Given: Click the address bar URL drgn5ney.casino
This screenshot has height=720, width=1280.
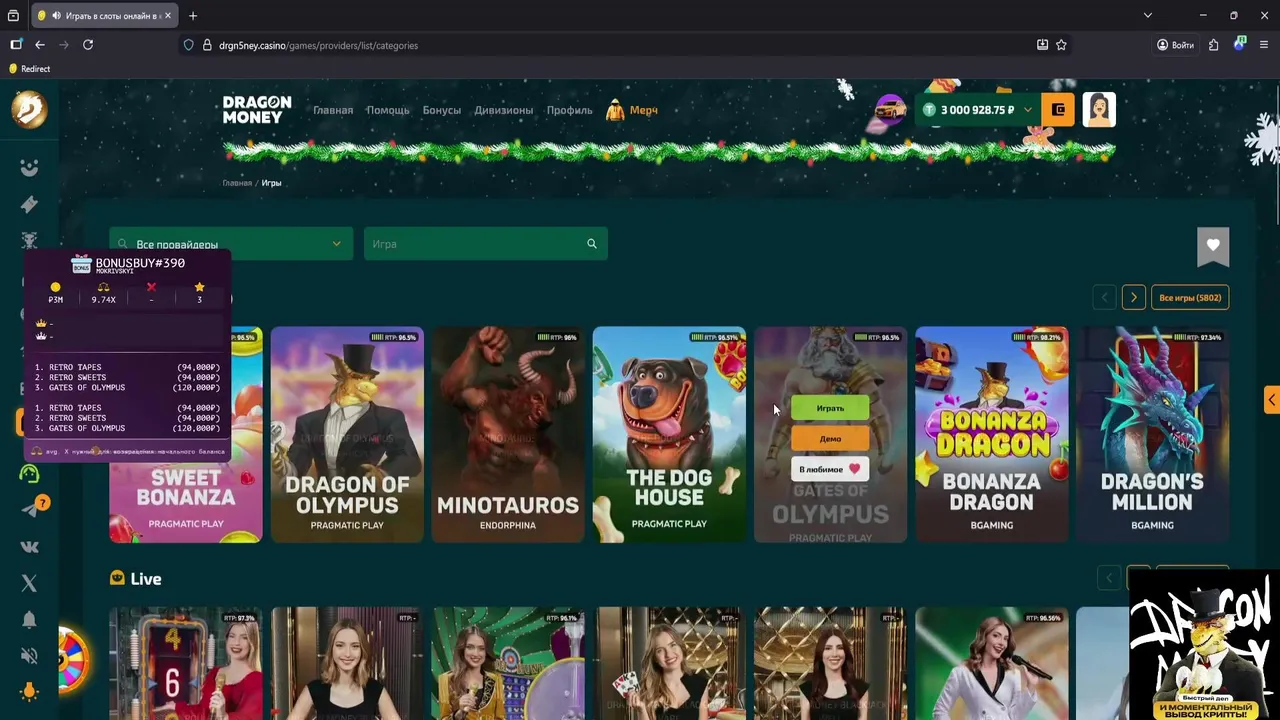Looking at the screenshot, I should [318, 45].
